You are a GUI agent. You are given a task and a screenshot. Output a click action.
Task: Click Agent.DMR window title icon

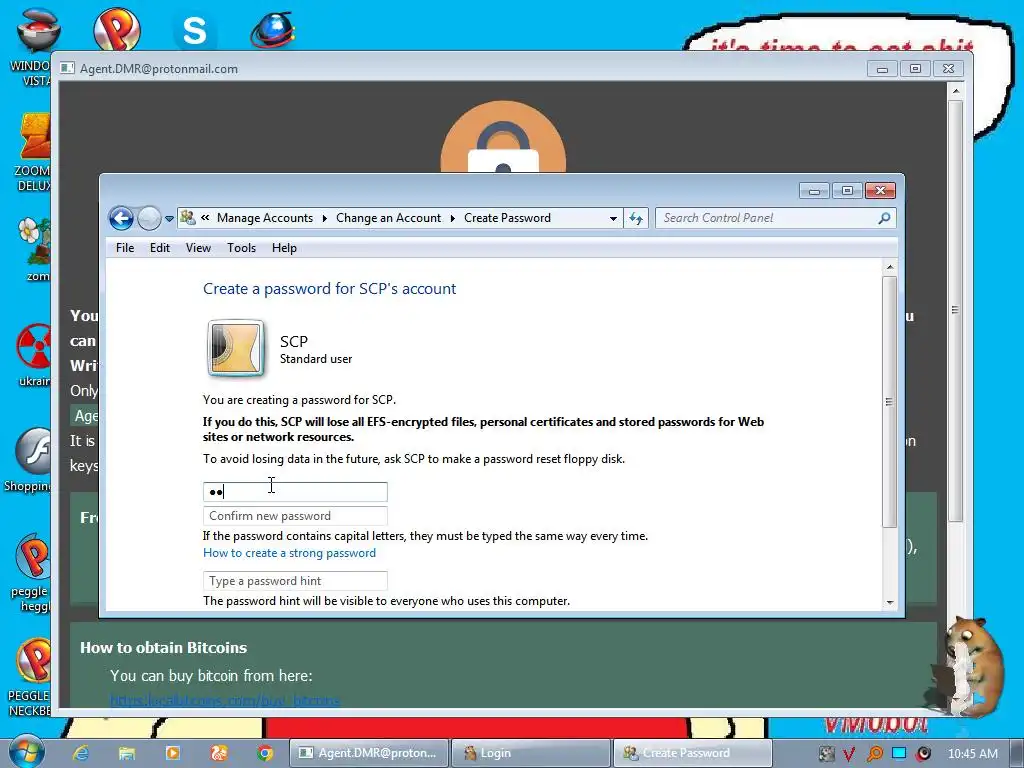pyautogui.click(x=67, y=69)
